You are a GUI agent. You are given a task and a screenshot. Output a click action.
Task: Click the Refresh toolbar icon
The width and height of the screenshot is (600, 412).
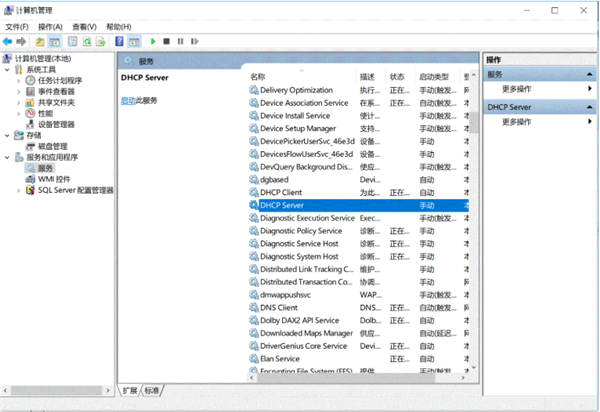(87, 42)
